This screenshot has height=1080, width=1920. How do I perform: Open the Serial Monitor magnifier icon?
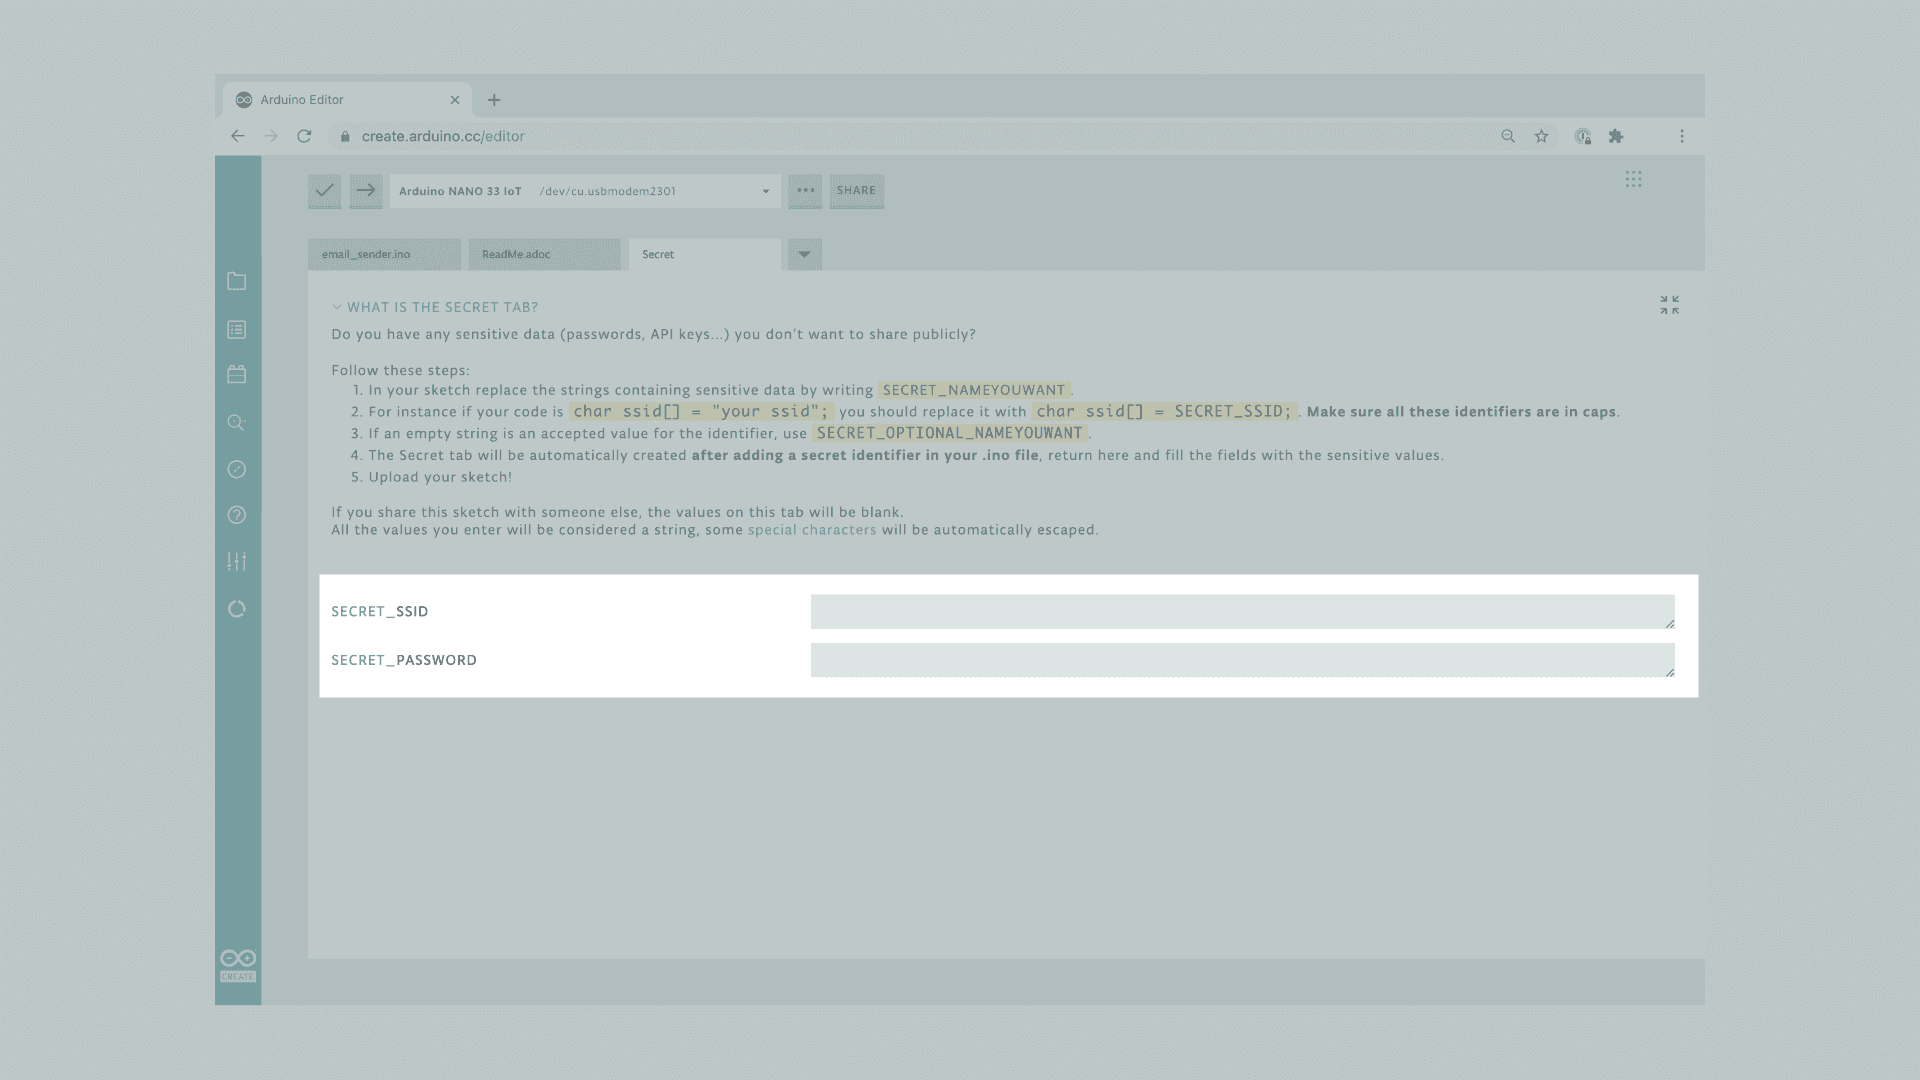click(x=237, y=422)
